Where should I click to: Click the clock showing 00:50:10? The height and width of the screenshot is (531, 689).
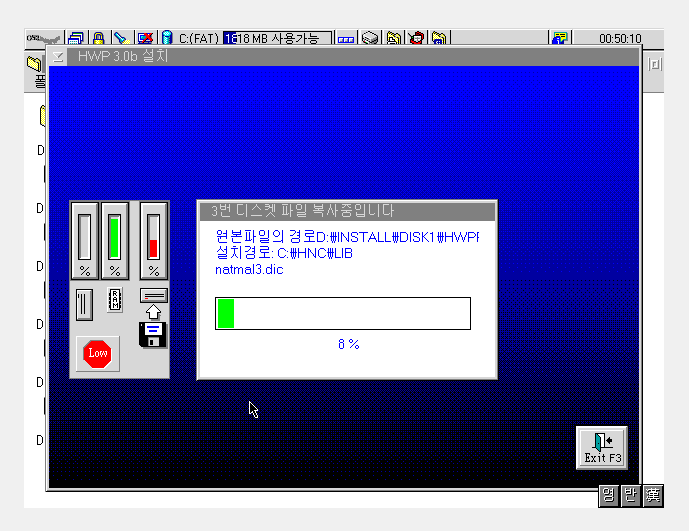tap(619, 39)
